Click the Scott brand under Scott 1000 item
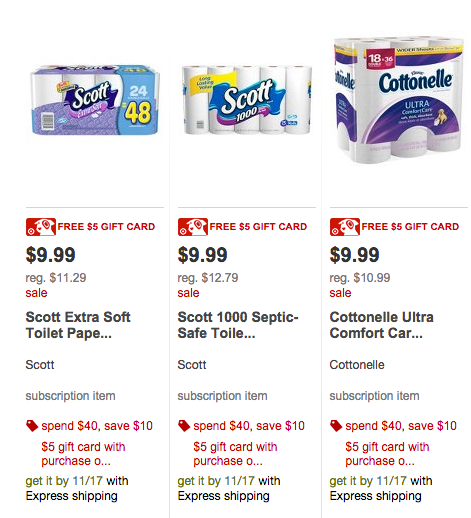The width and height of the screenshot is (471, 518). 192,365
